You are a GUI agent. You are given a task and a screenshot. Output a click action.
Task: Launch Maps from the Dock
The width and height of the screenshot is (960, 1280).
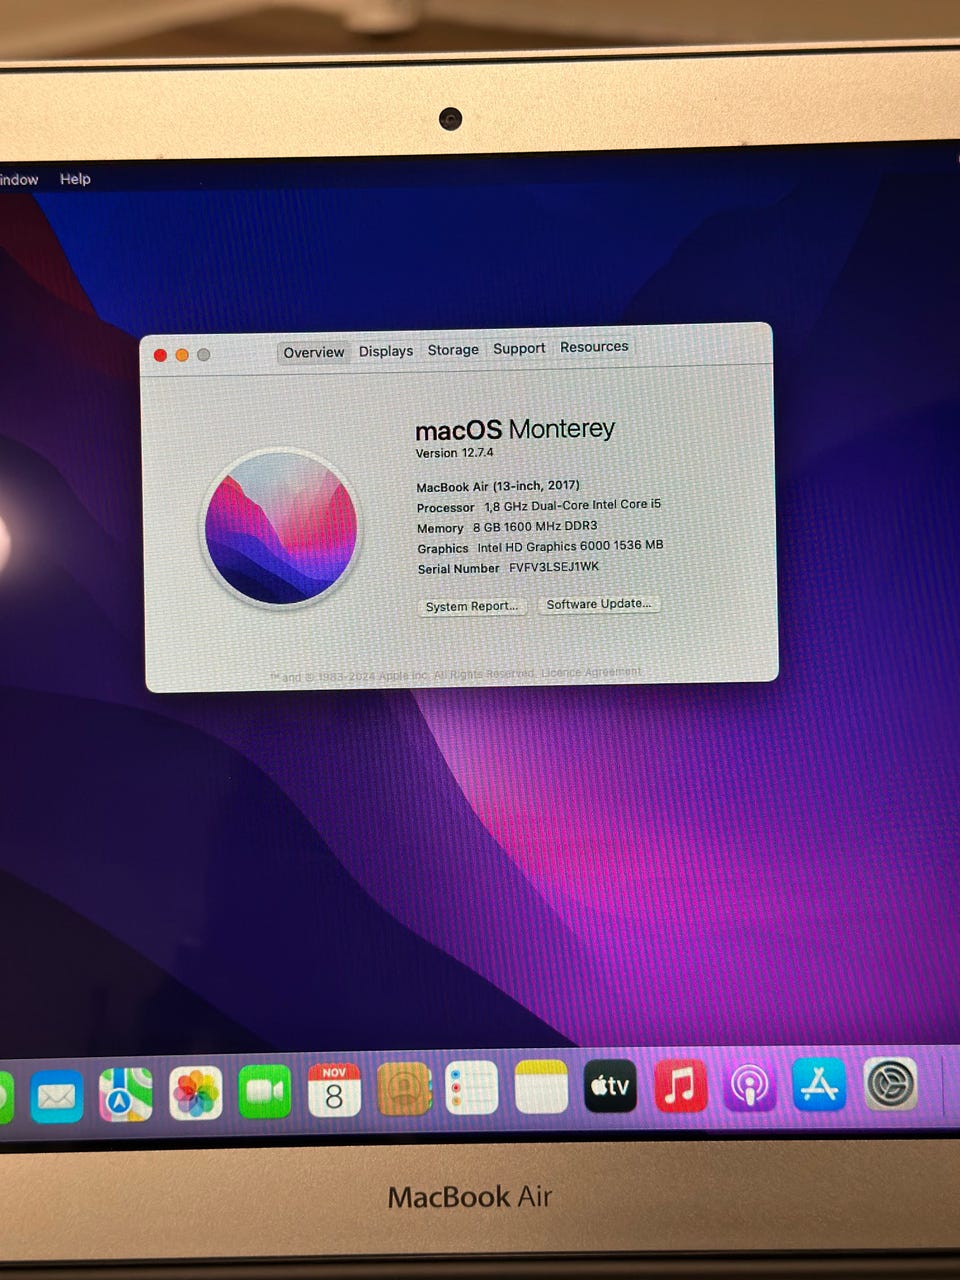[126, 1094]
